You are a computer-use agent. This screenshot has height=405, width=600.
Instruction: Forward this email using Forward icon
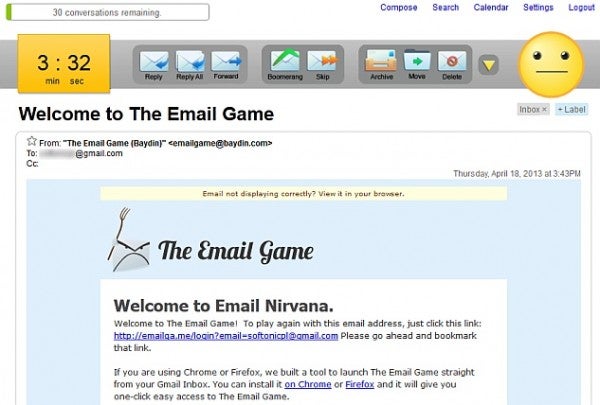[x=226, y=65]
